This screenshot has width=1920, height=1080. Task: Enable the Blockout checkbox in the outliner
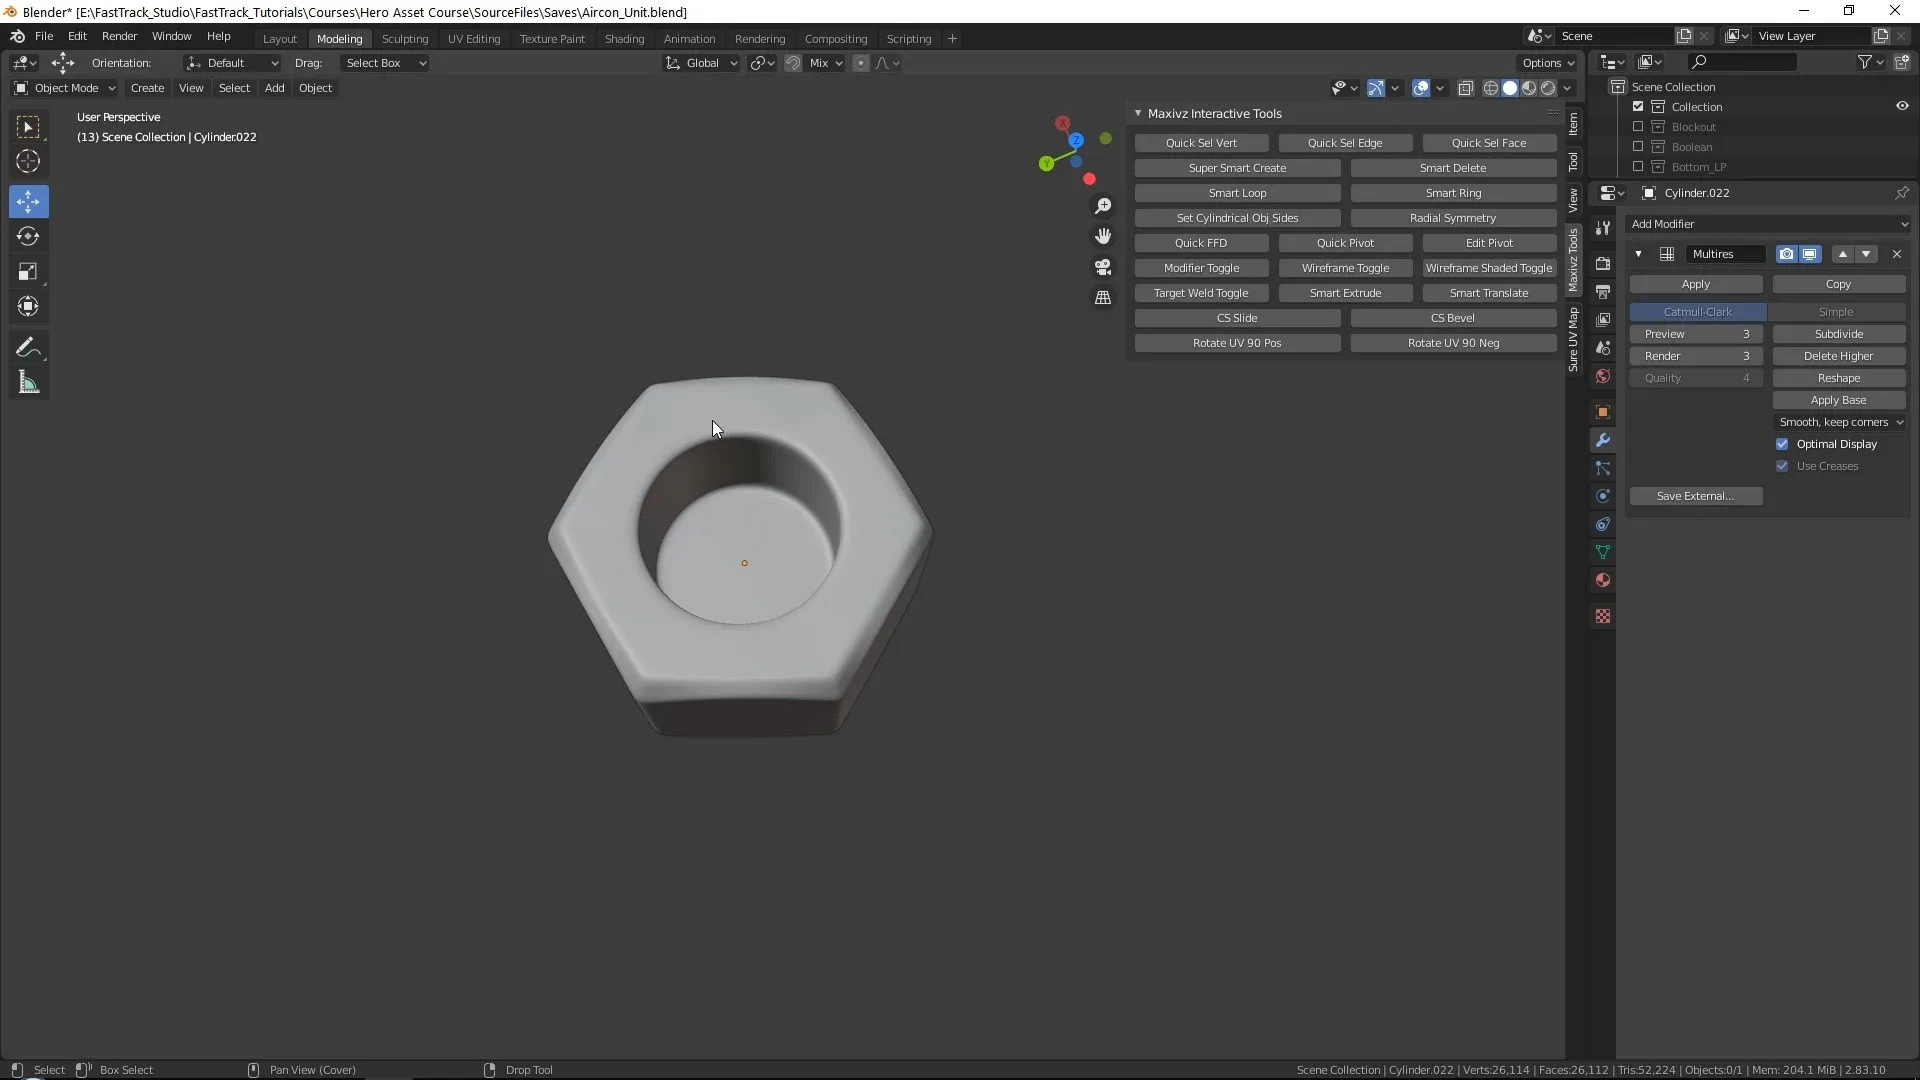tap(1637, 127)
